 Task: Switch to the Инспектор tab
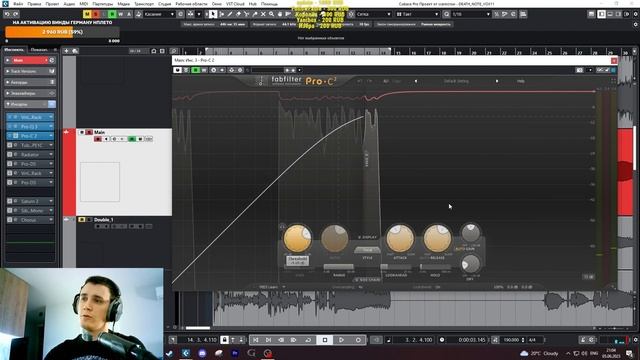tap(14, 50)
